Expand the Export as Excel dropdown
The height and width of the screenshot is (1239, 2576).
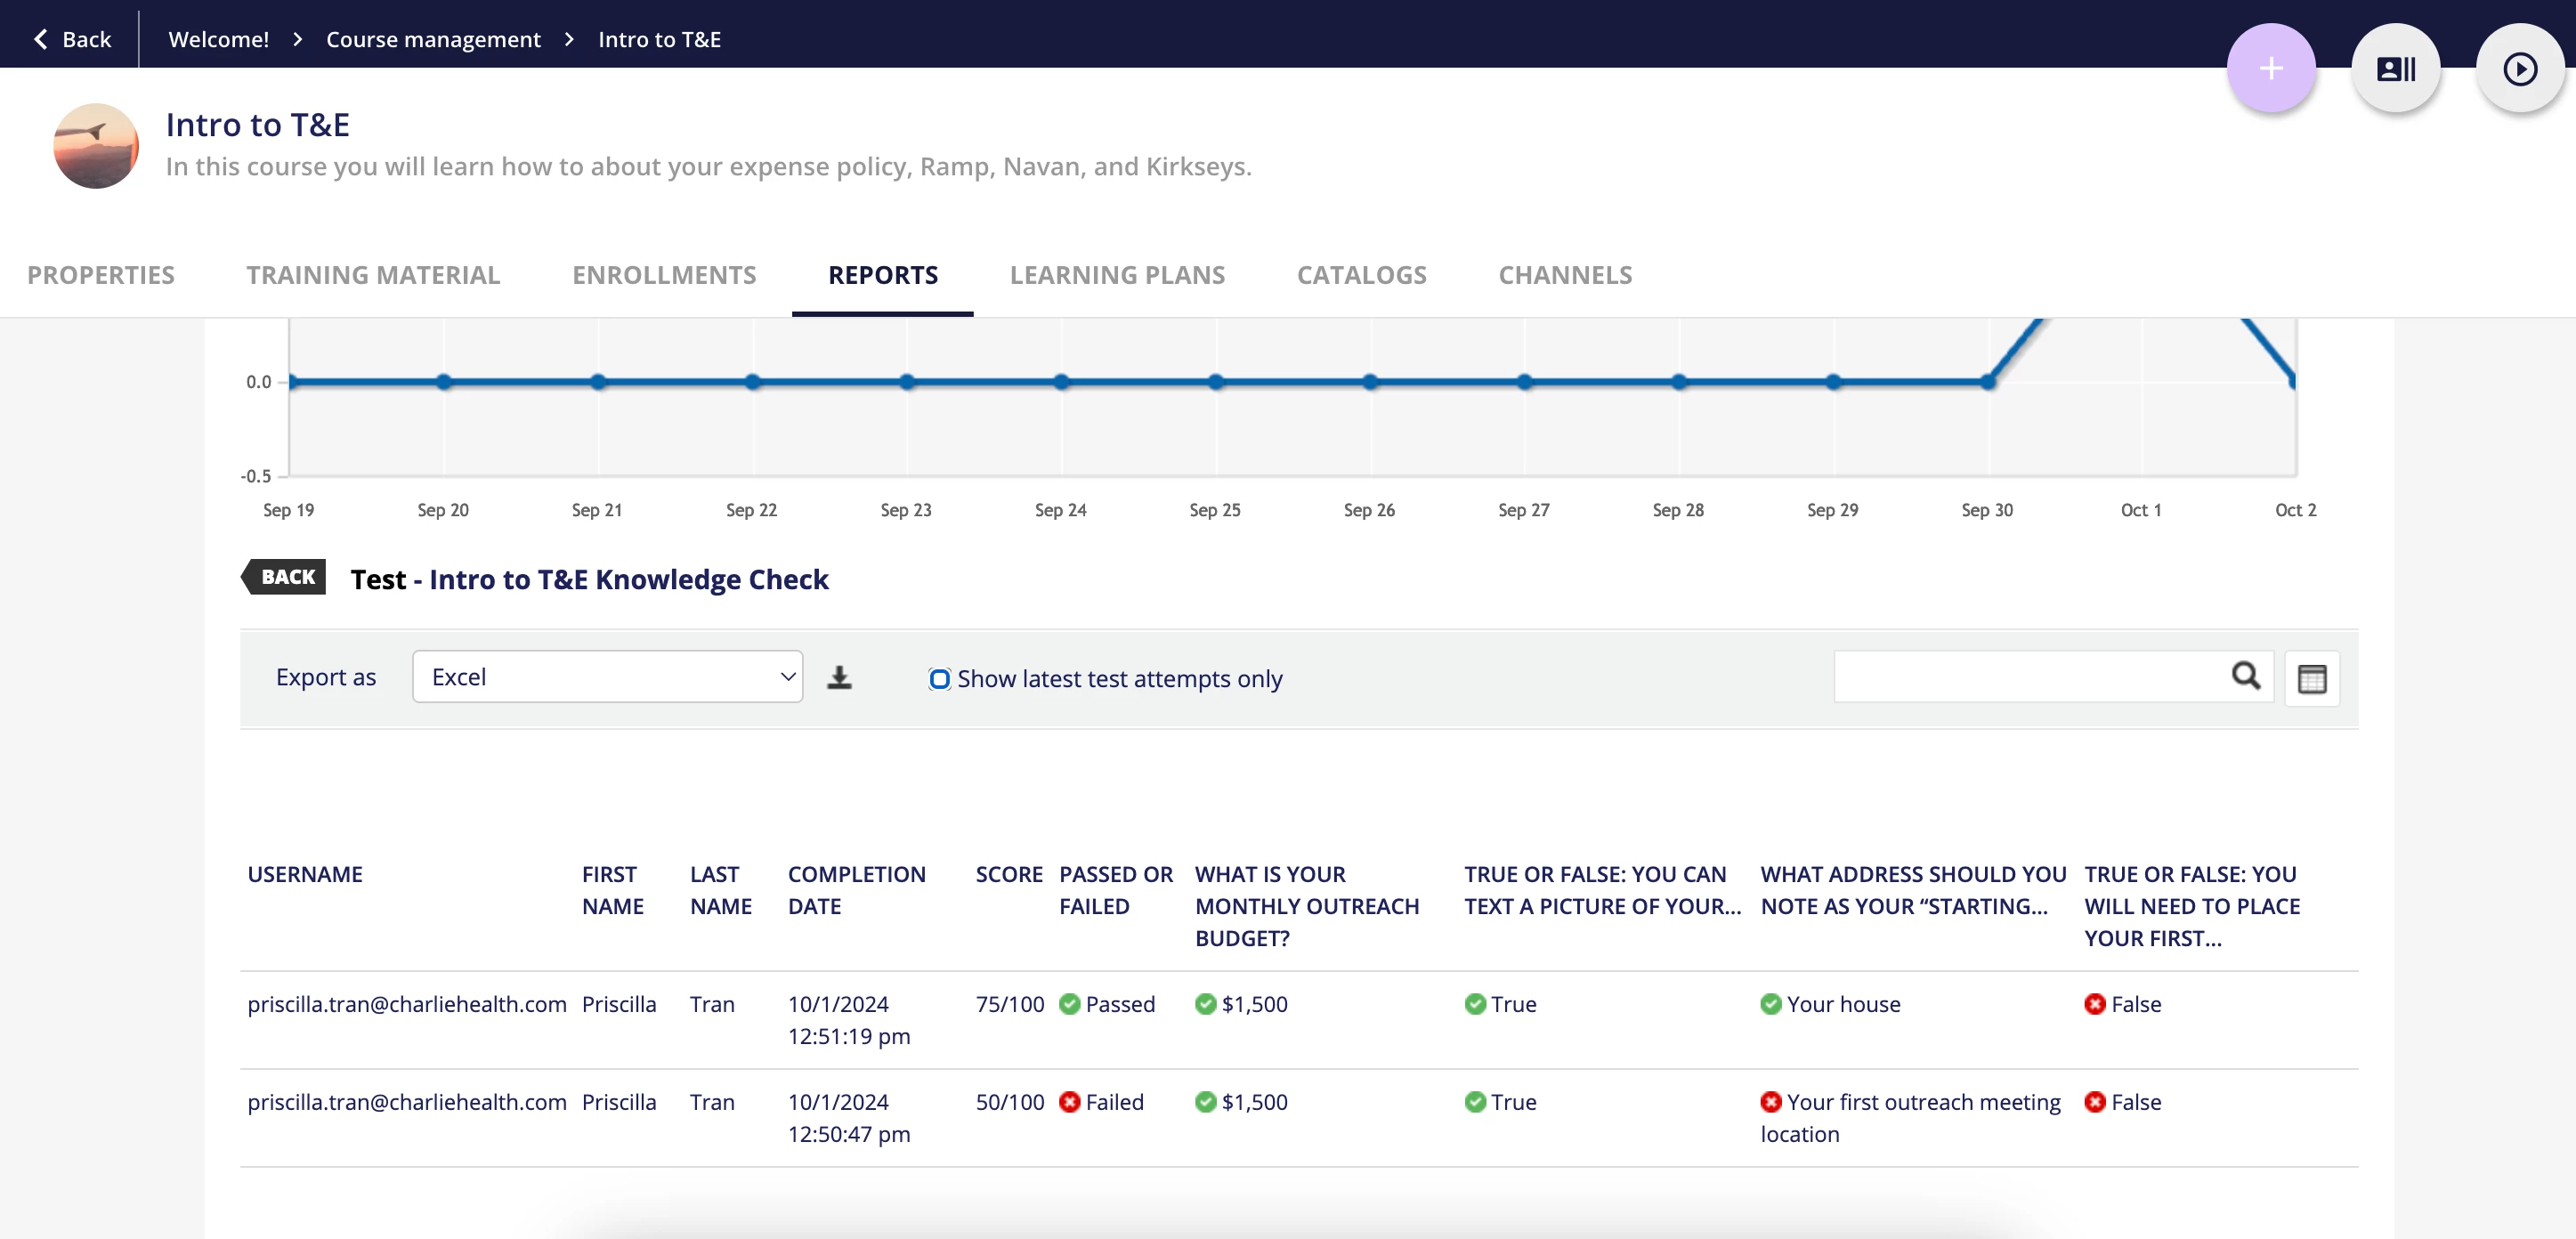point(607,677)
